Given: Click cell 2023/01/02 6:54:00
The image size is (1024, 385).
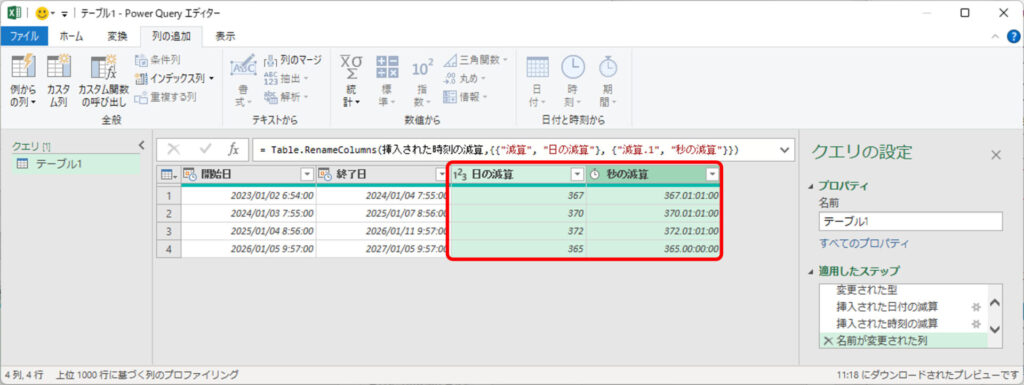Looking at the screenshot, I should [249, 195].
